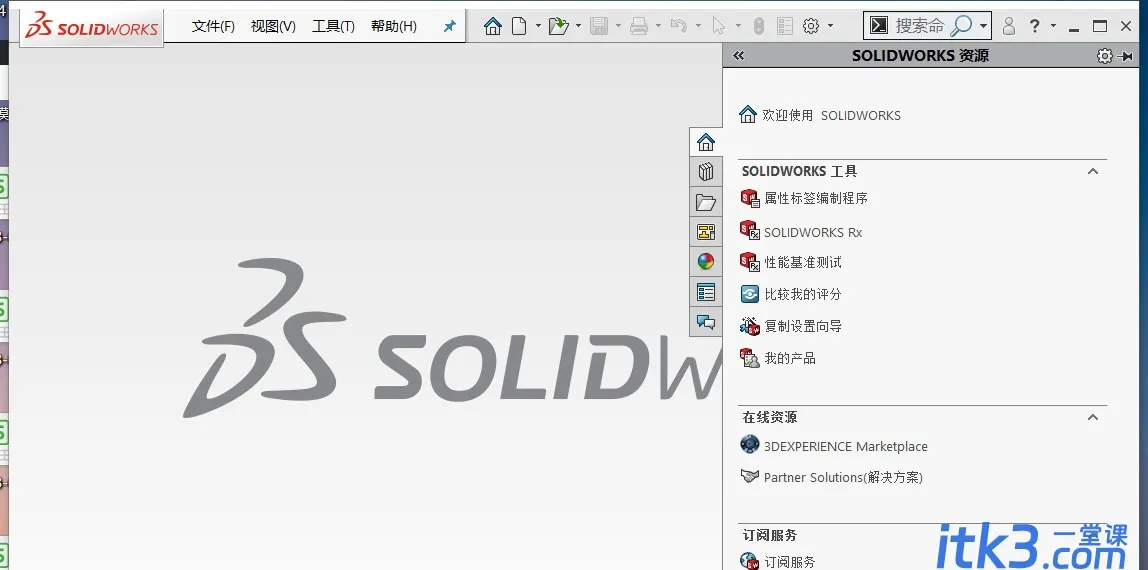Open Partner Solutions(解决方案) link

point(843,478)
